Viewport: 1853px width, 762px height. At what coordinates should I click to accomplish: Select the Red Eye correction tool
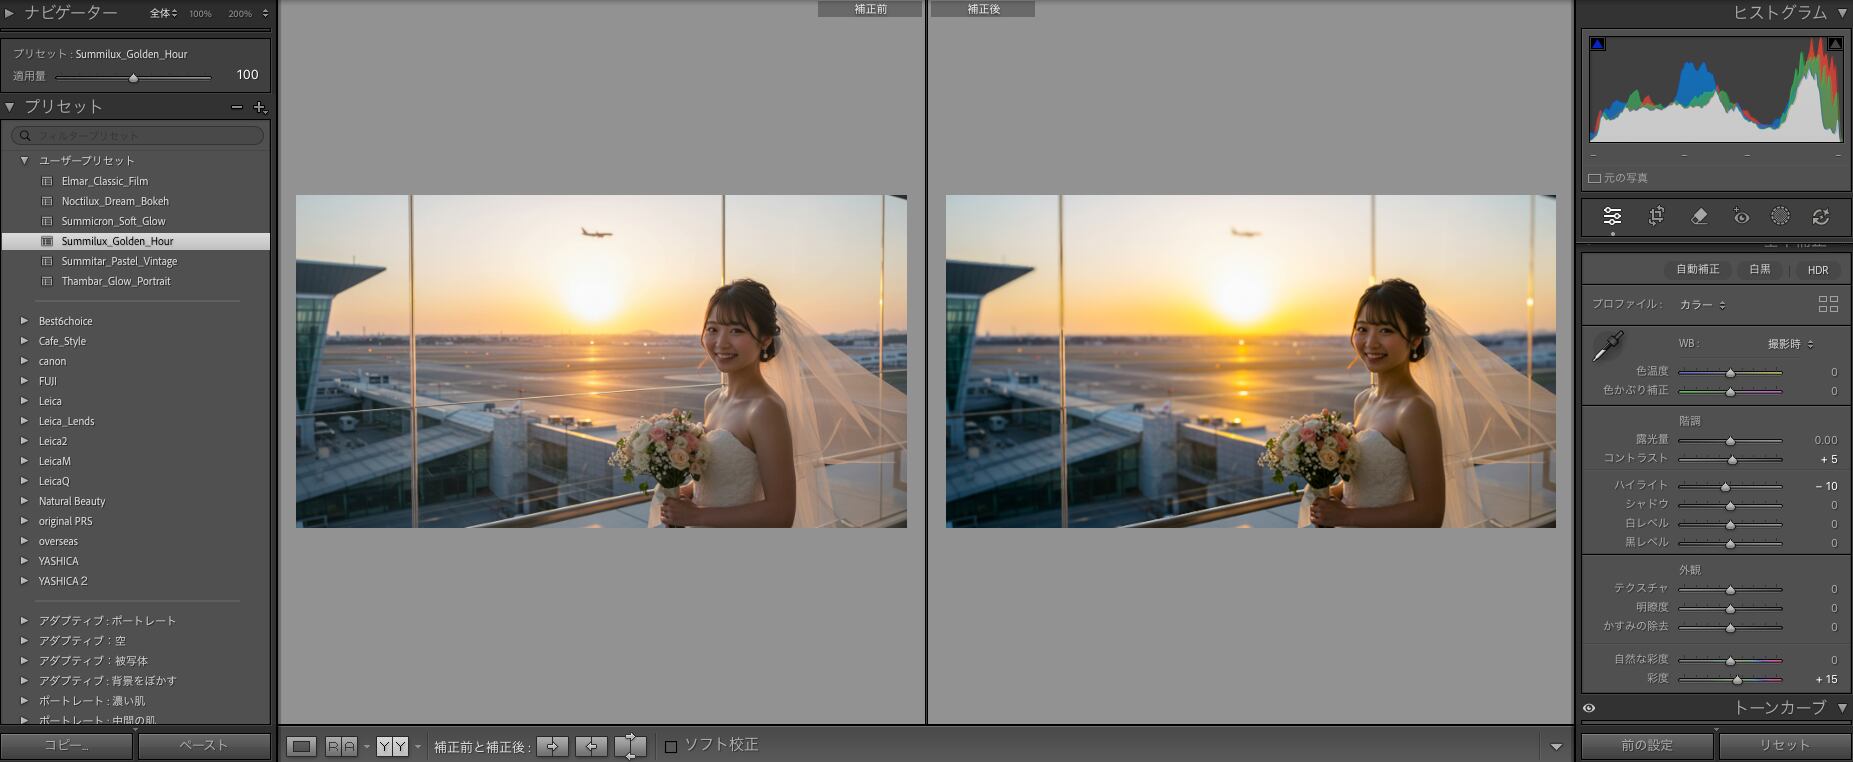[1740, 216]
